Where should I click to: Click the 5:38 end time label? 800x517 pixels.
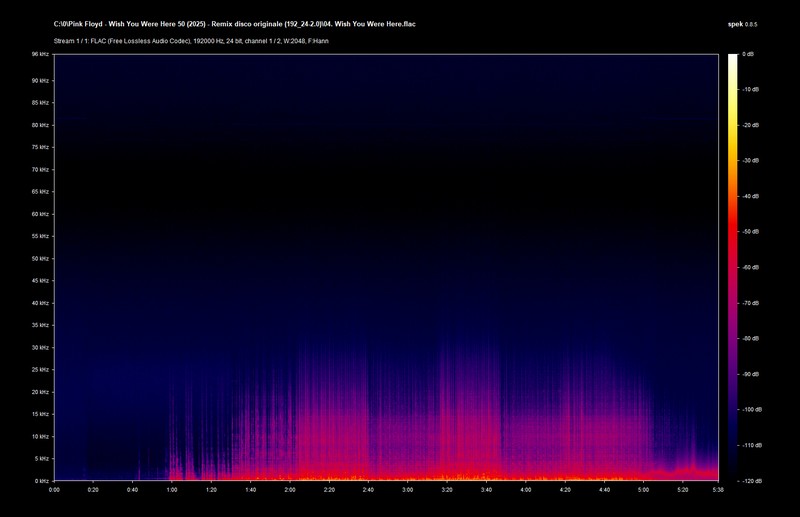tap(718, 490)
